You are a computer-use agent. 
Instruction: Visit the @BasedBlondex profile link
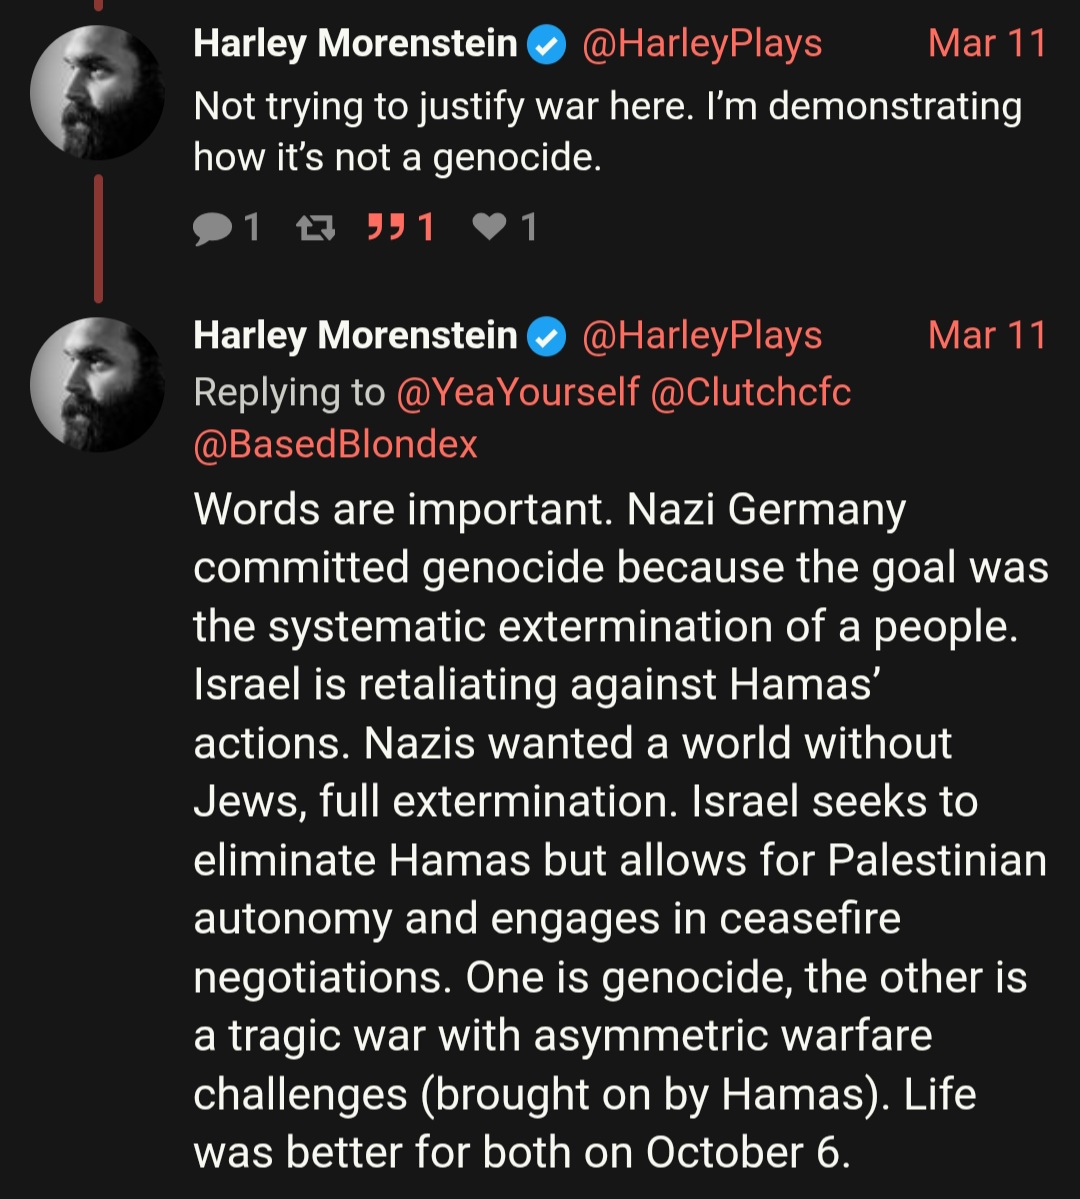(335, 444)
